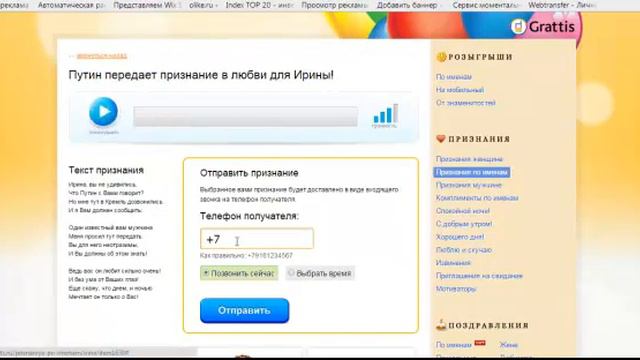This screenshot has height=360, width=640.
Task: Open the Люблю и скучаю link
Action: tap(464, 250)
